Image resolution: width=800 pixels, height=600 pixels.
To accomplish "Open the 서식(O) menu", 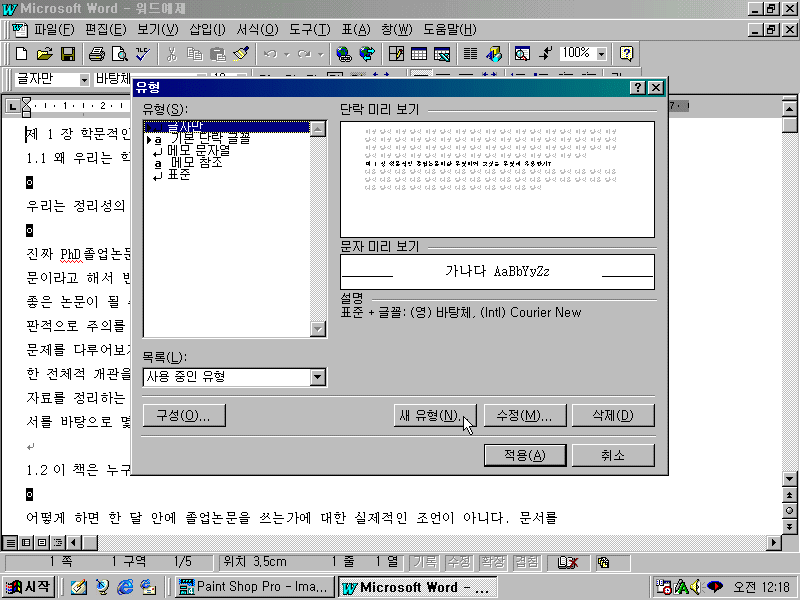I will (x=257, y=30).
